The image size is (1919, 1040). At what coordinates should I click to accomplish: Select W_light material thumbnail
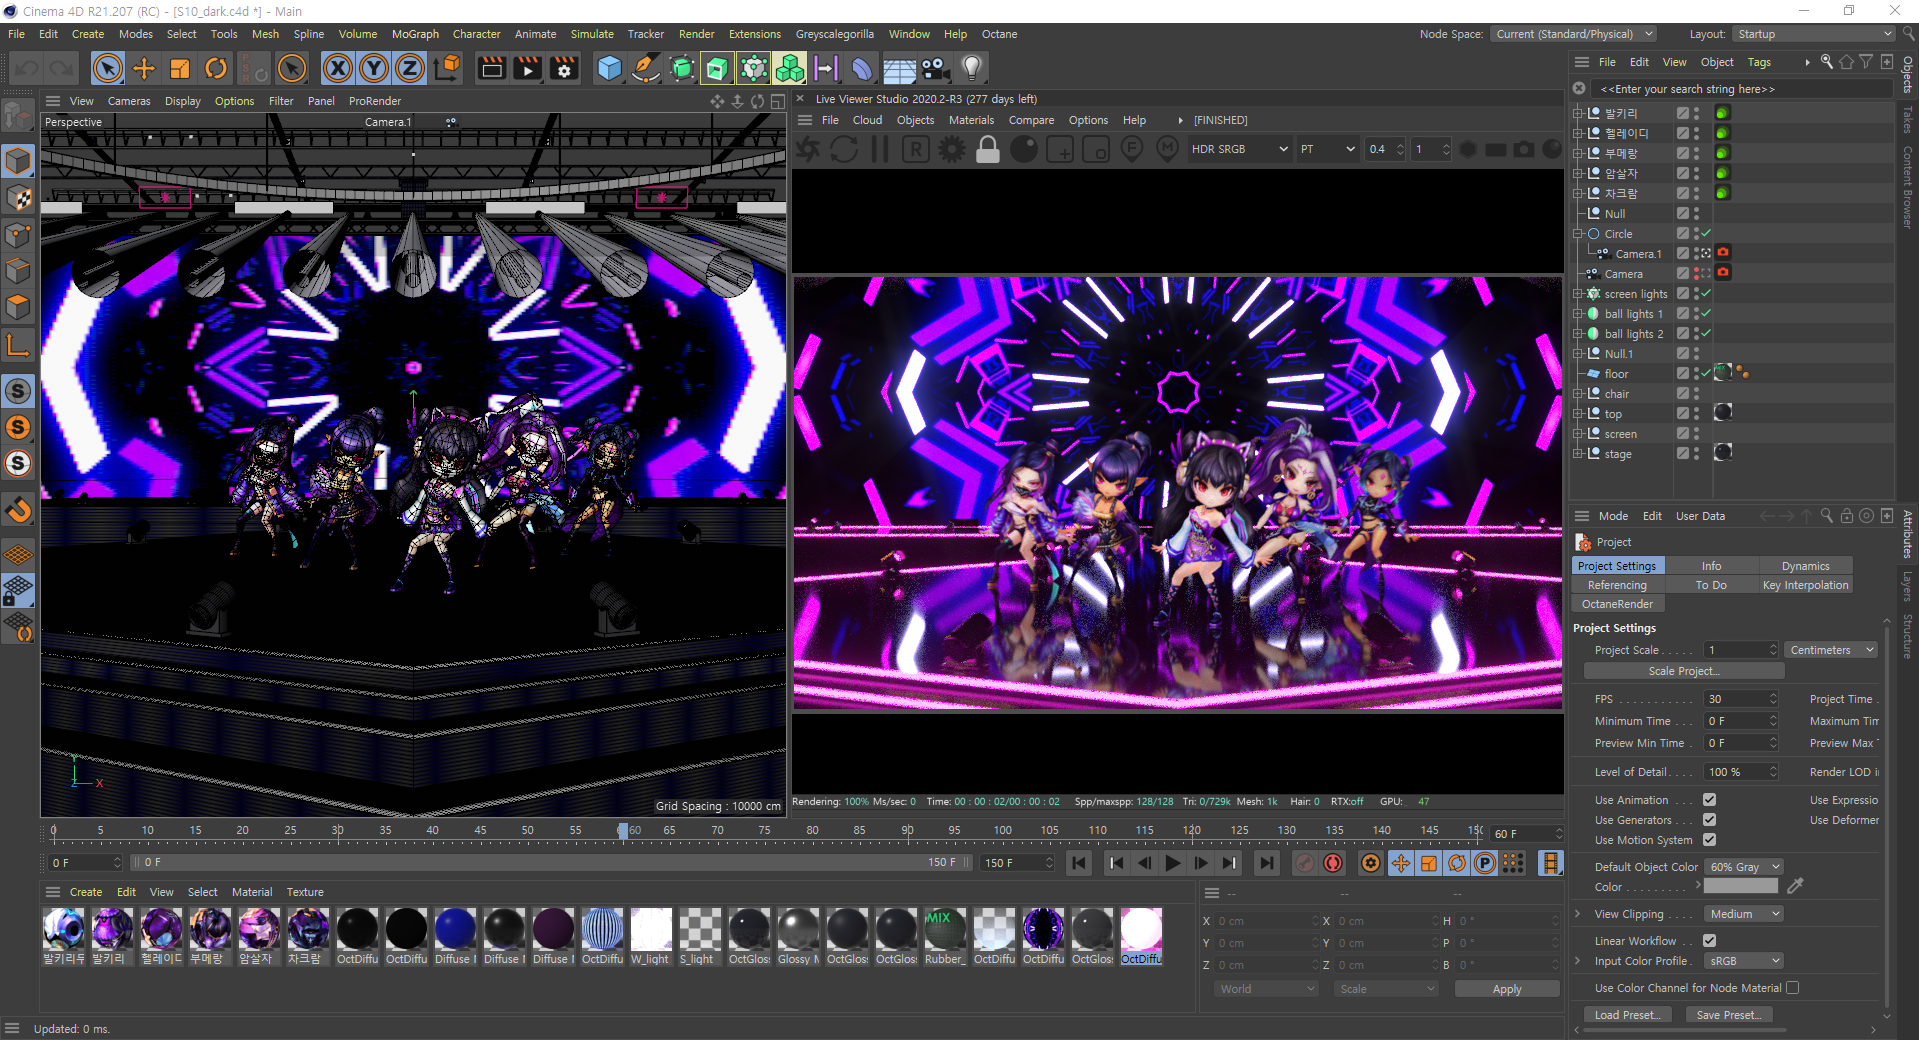(x=651, y=929)
